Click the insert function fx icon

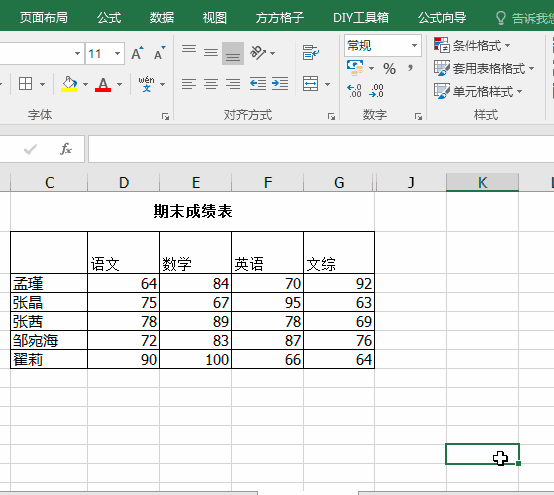[x=66, y=149]
